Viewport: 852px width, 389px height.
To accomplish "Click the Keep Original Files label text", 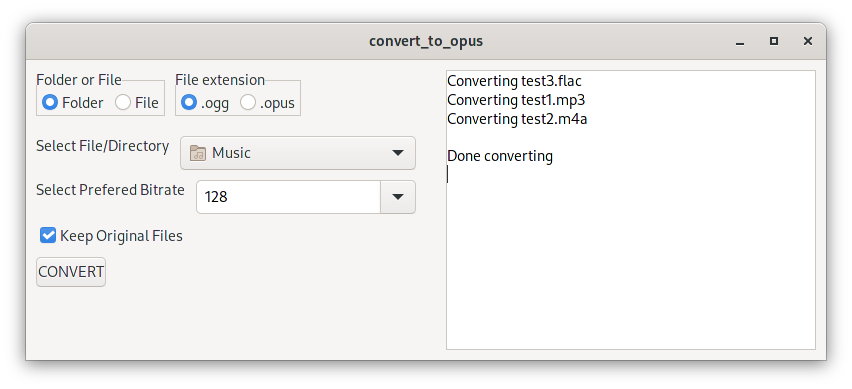I will pos(121,236).
